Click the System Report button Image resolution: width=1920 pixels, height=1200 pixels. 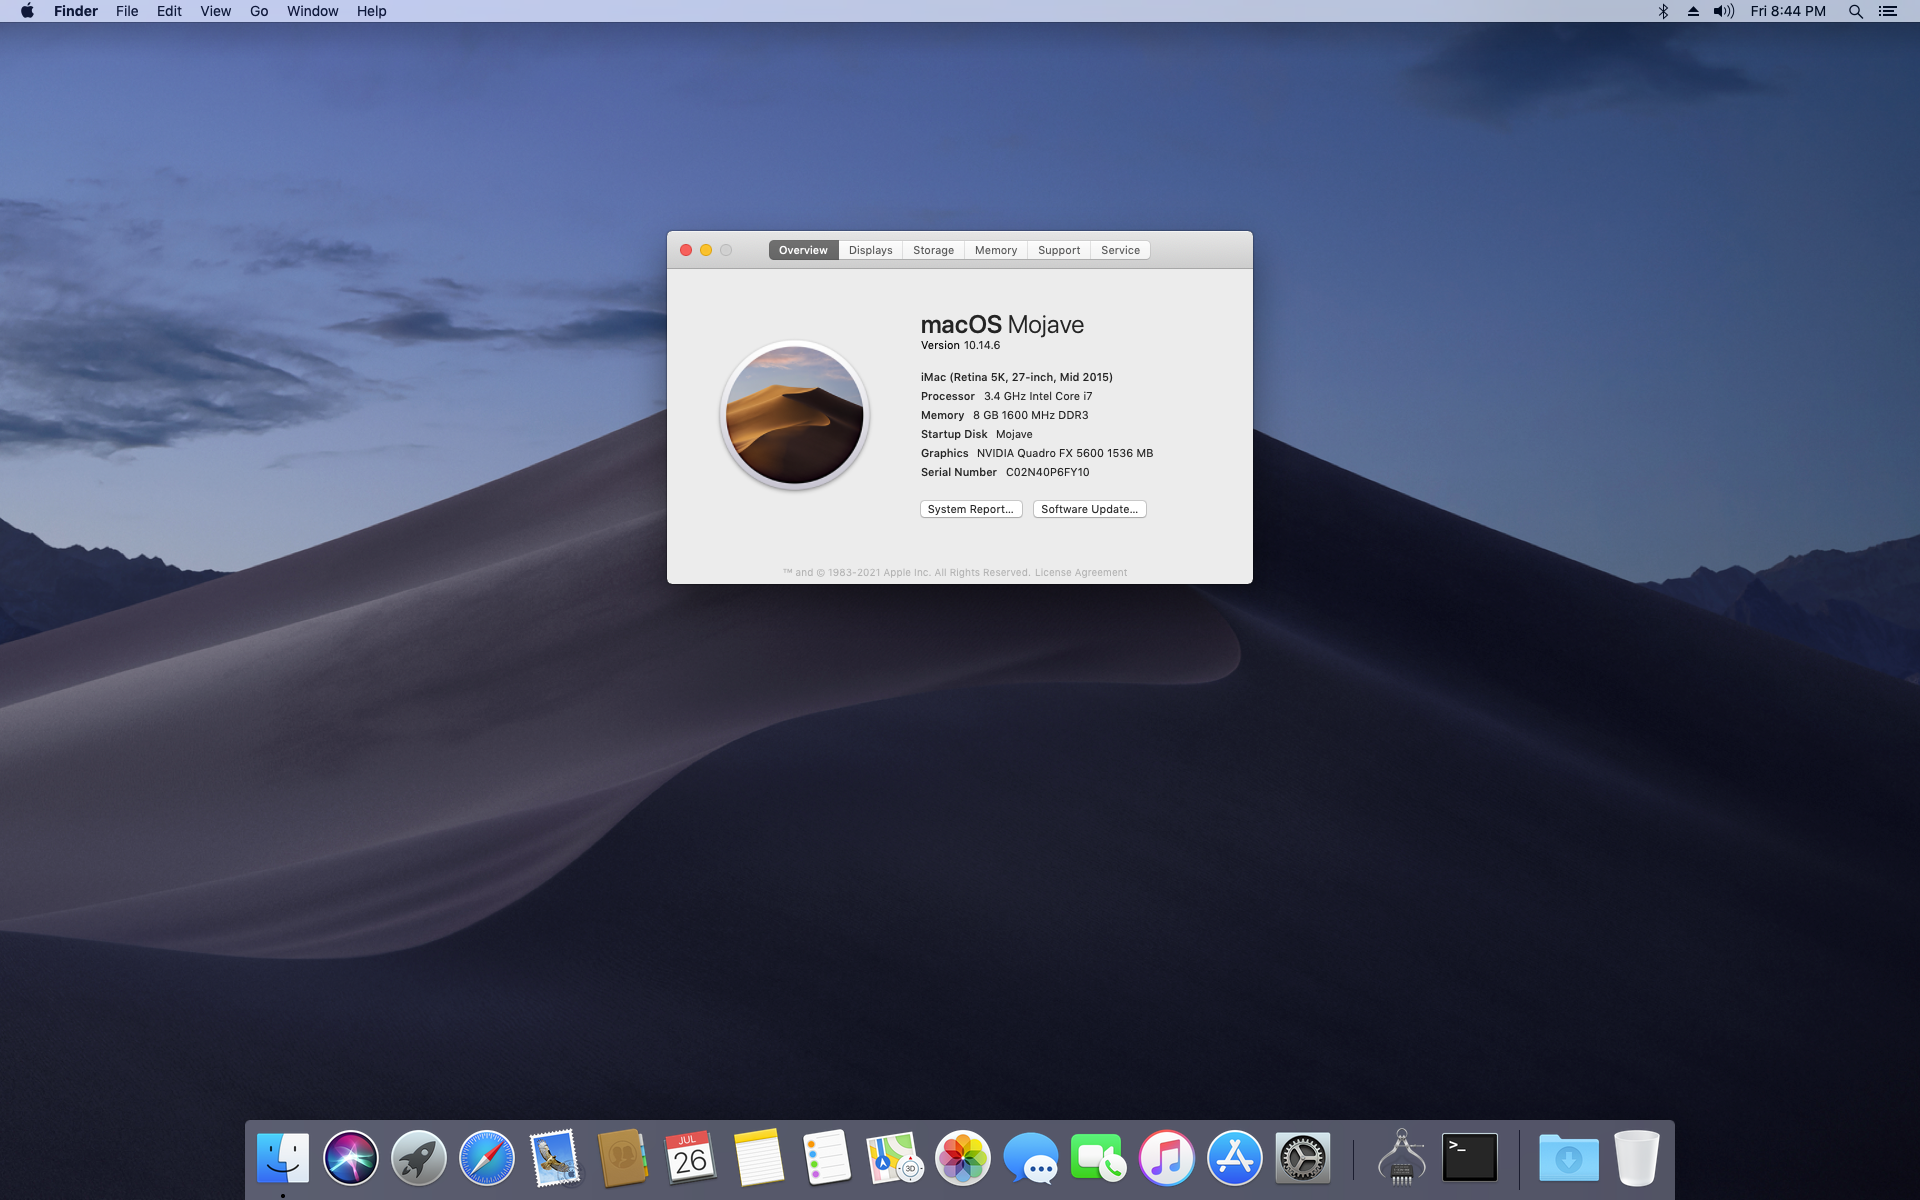coord(970,509)
